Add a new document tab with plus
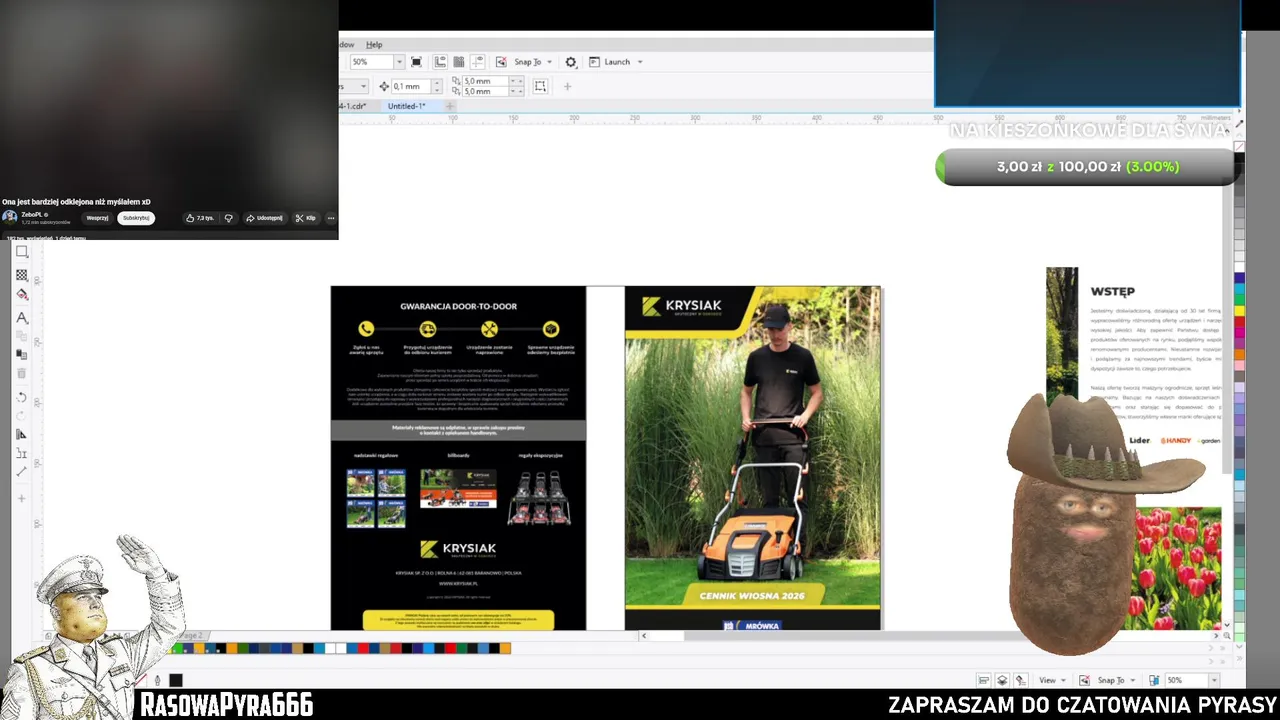Image resolution: width=1280 pixels, height=720 pixels. tap(450, 106)
